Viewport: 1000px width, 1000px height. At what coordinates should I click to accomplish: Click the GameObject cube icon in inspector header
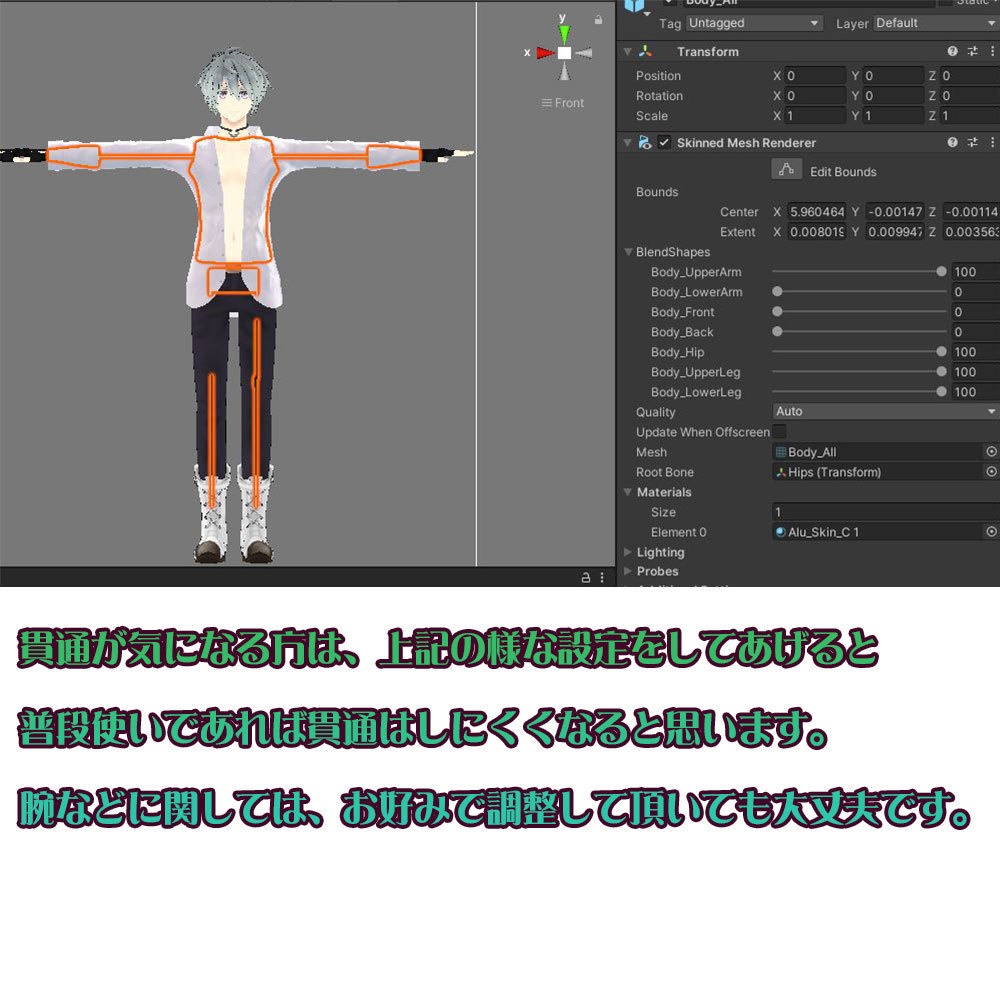click(635, 6)
